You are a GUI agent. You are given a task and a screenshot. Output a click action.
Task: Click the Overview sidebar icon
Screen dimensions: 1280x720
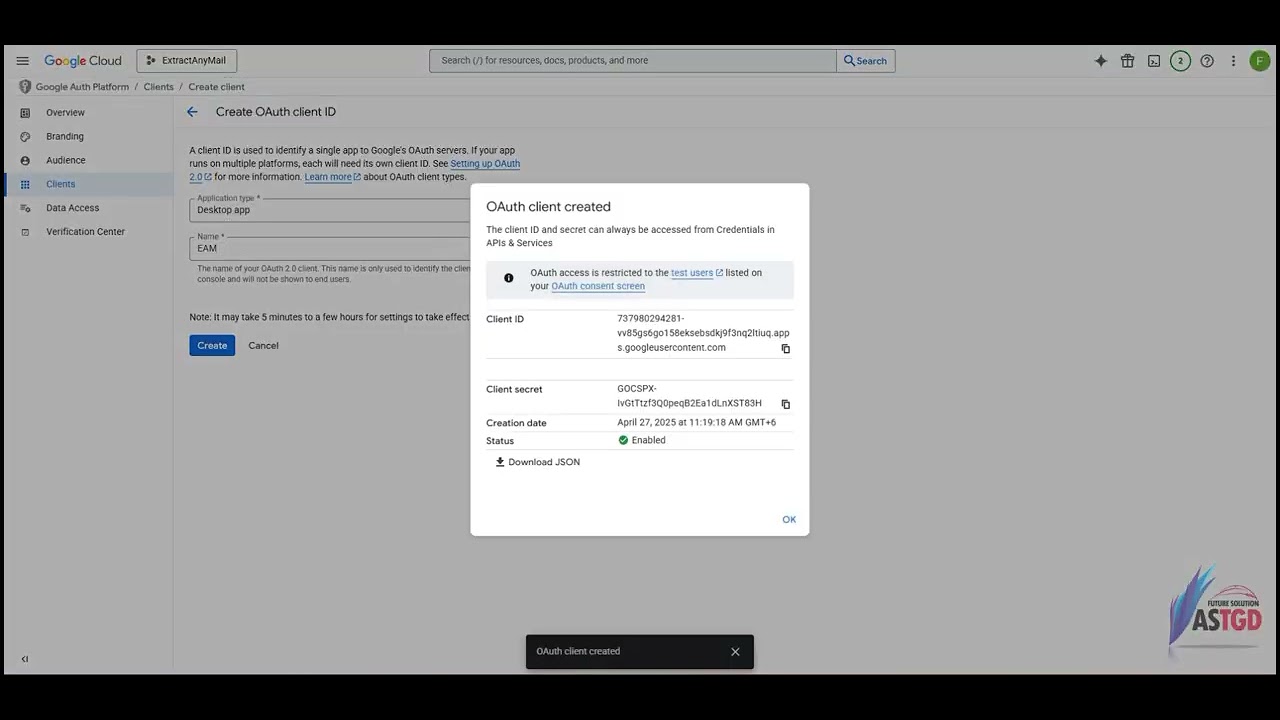(25, 113)
